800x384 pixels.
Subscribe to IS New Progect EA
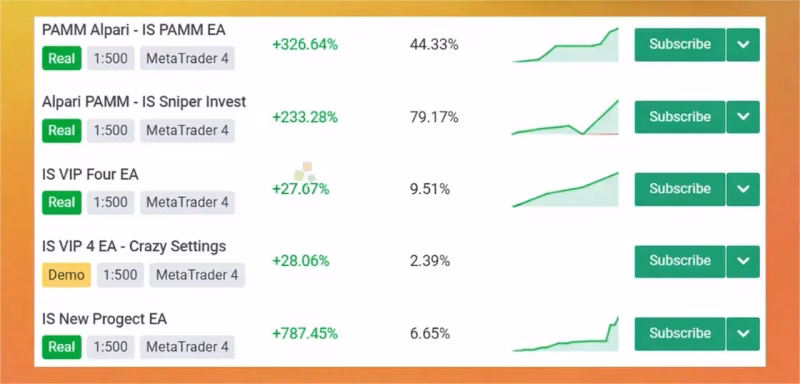(x=680, y=334)
